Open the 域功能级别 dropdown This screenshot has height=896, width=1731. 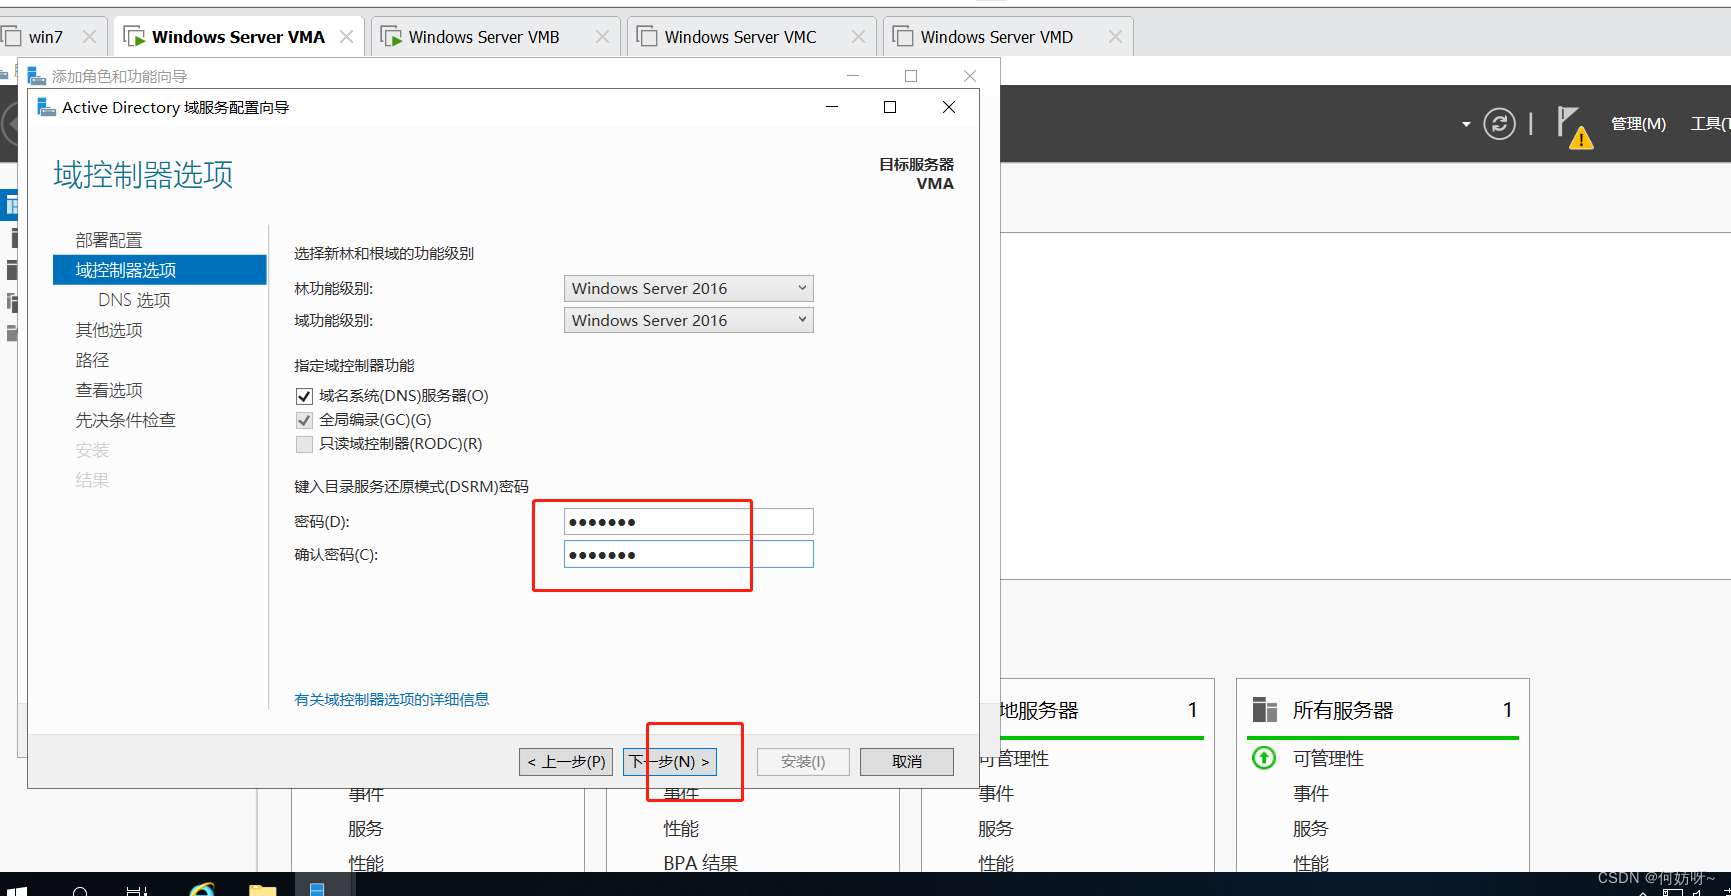688,320
